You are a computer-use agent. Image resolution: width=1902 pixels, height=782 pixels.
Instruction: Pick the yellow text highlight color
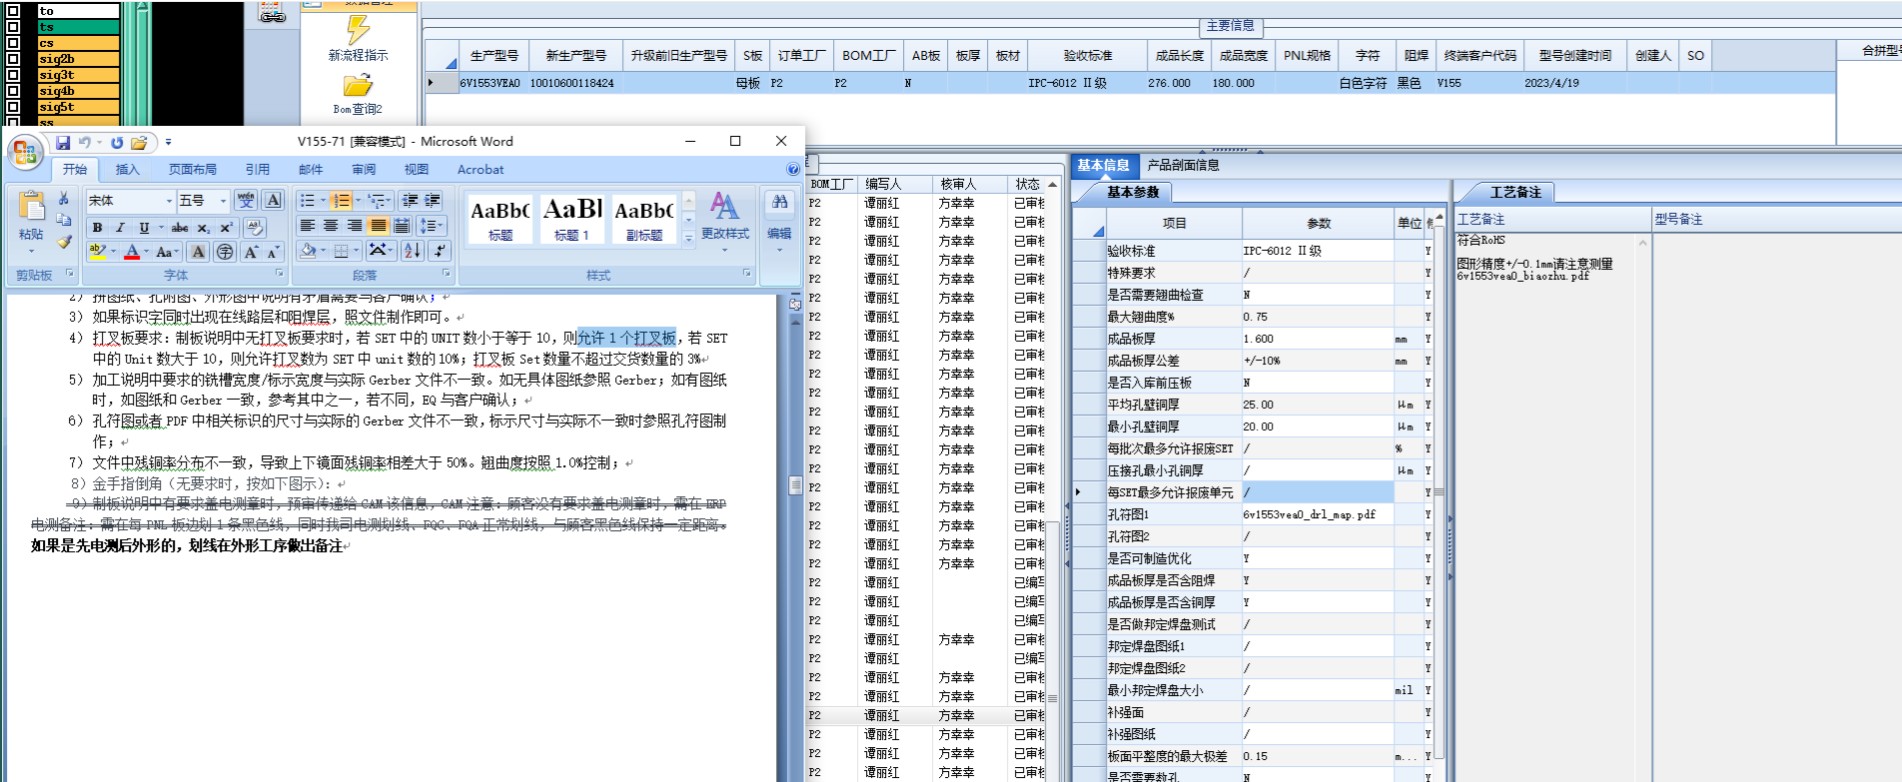[97, 252]
